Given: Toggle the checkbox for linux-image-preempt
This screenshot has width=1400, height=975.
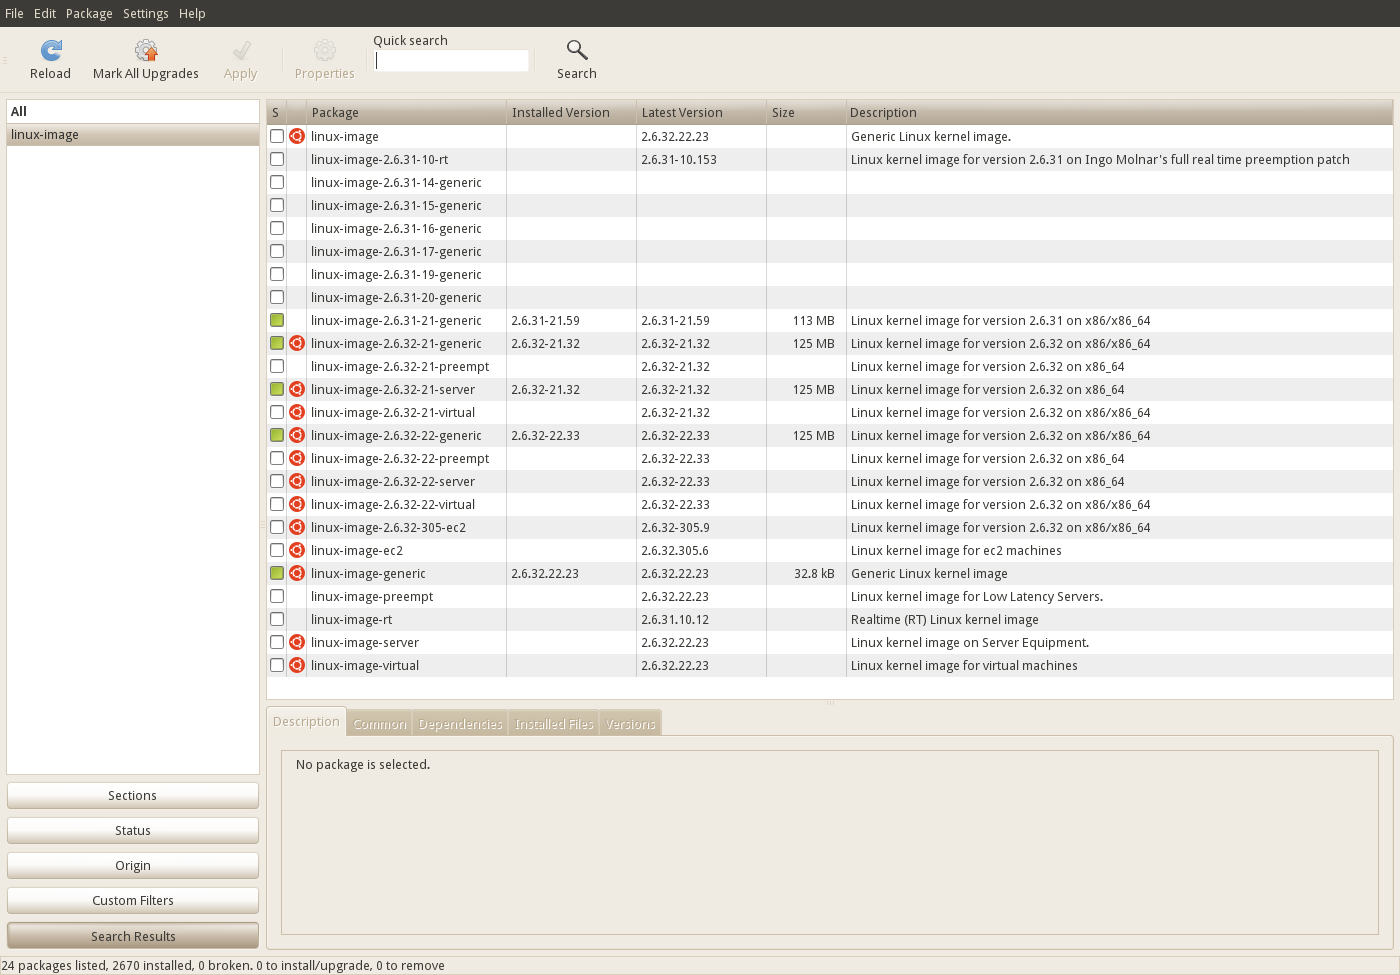Looking at the screenshot, I should pos(277,596).
